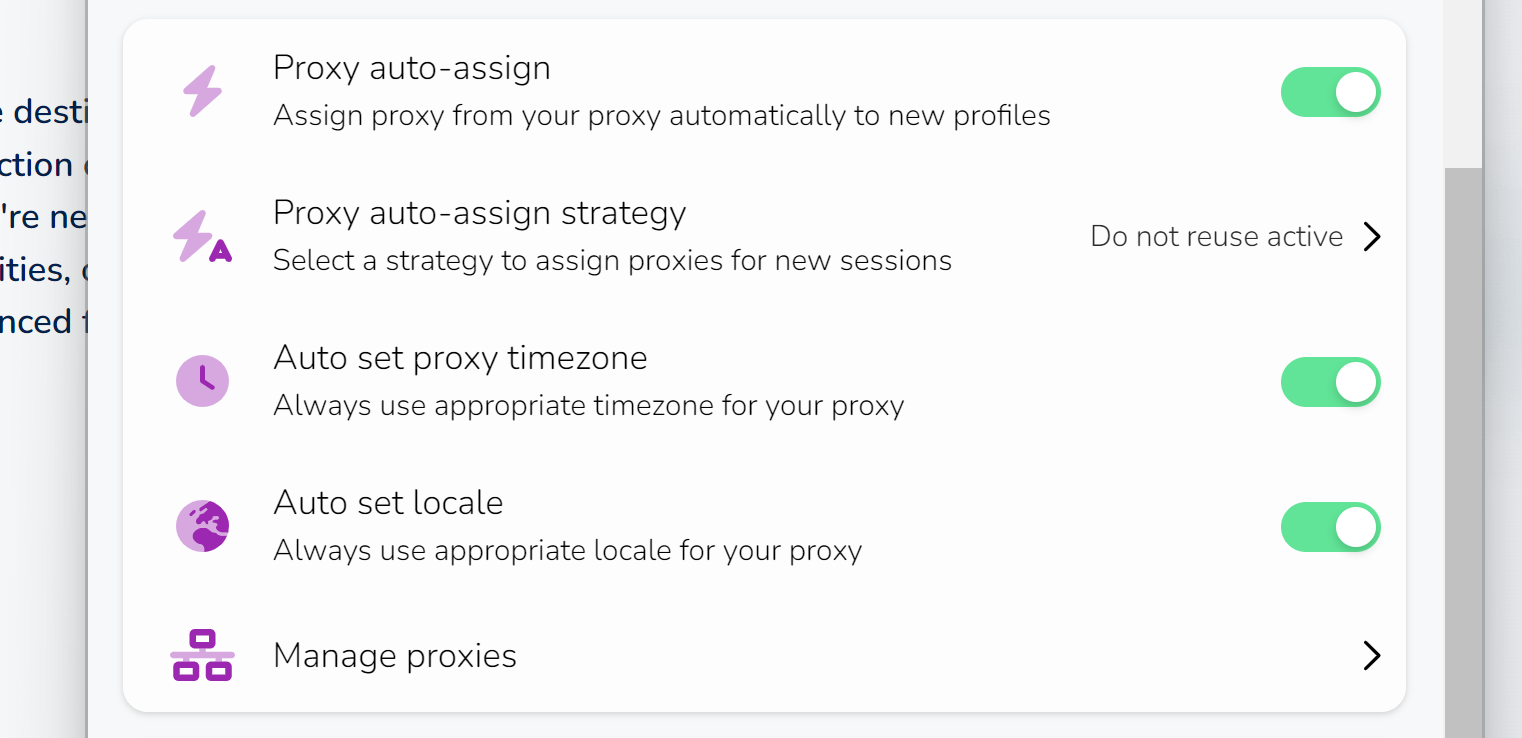1522x738 pixels.
Task: Click the text Always use appropriate timezone for your proxy
Action: (x=589, y=406)
